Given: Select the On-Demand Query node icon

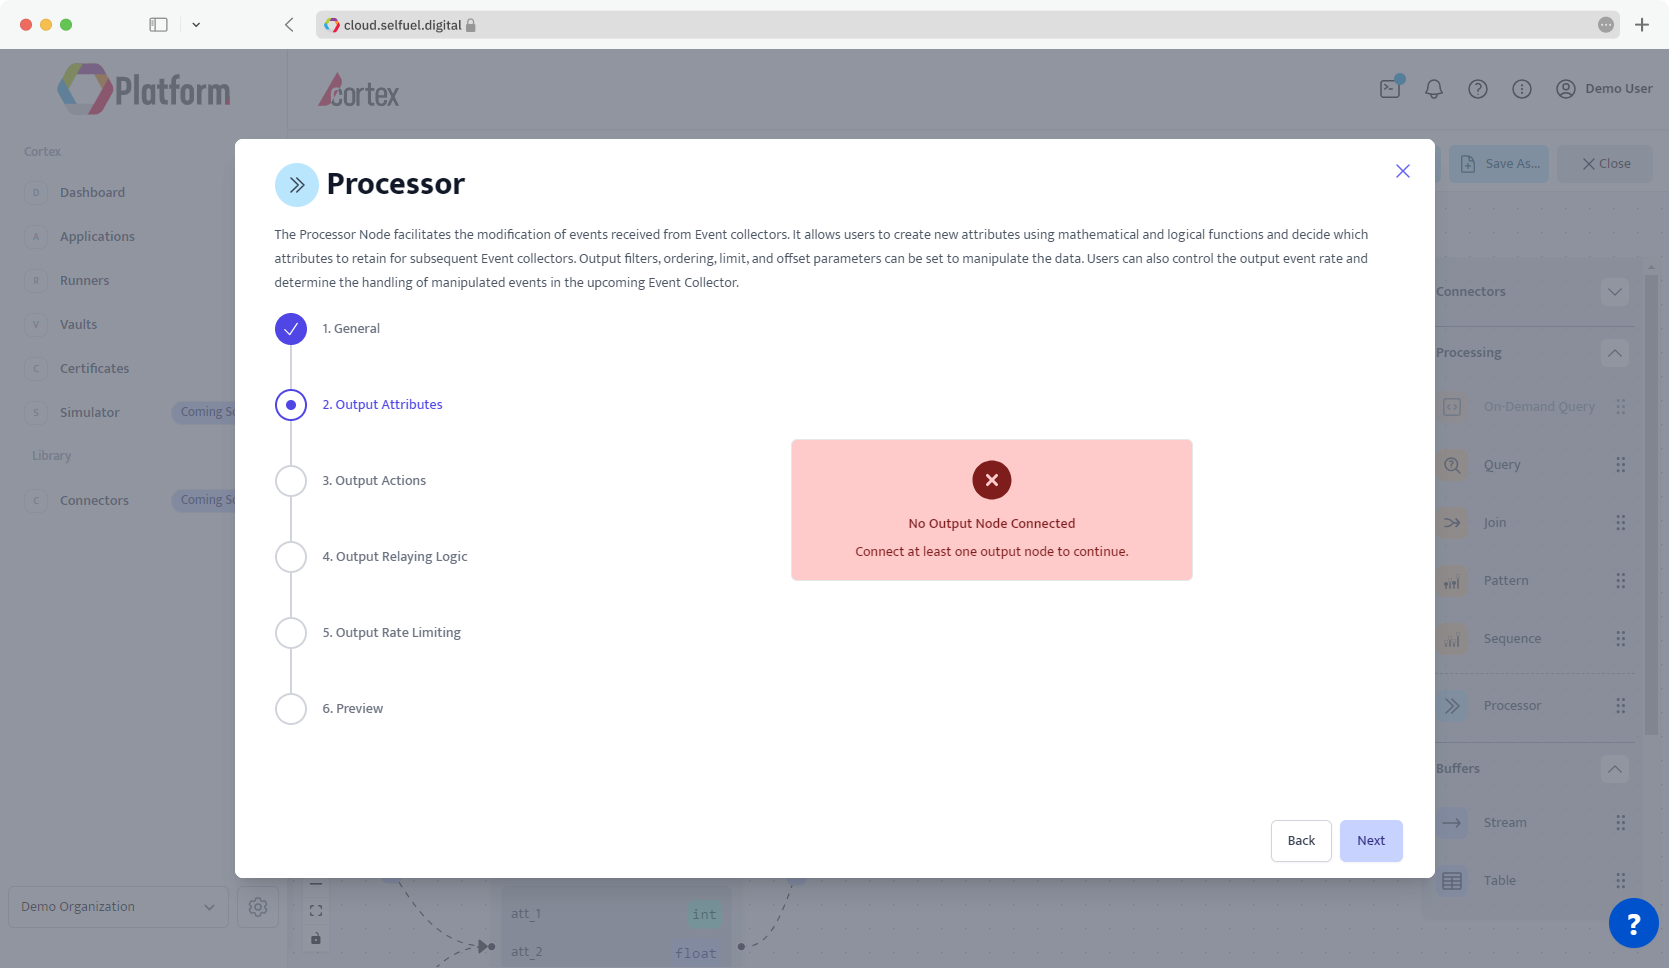Looking at the screenshot, I should tap(1452, 407).
